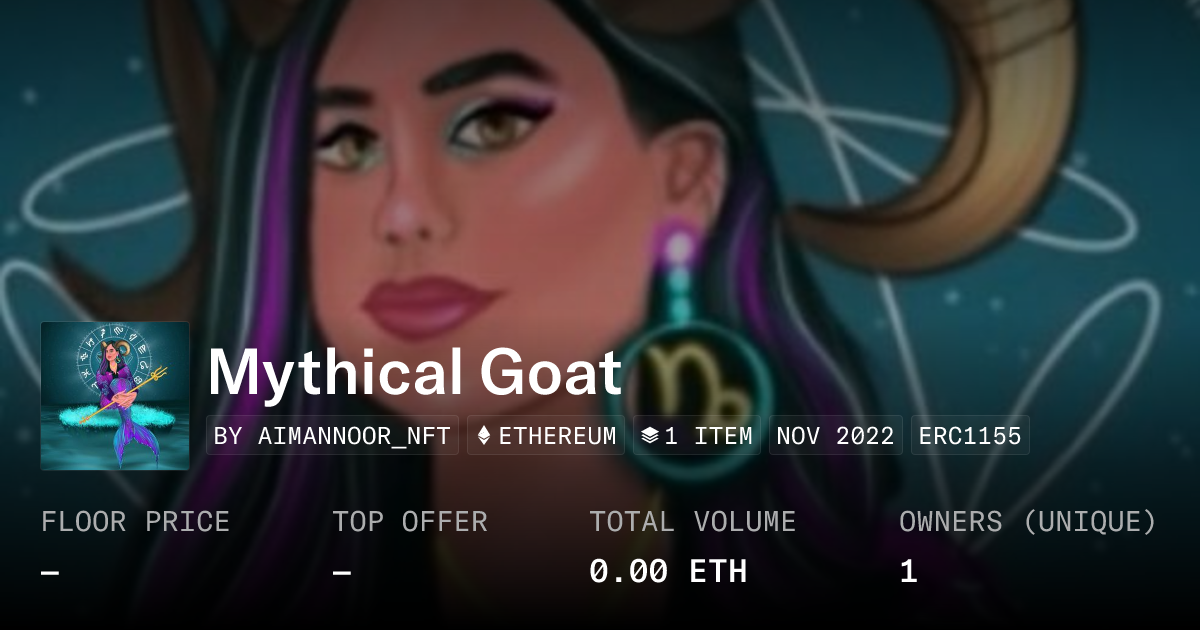Select the OWNERS (UNIQUE) label
1200x630 pixels.
[x=1028, y=522]
